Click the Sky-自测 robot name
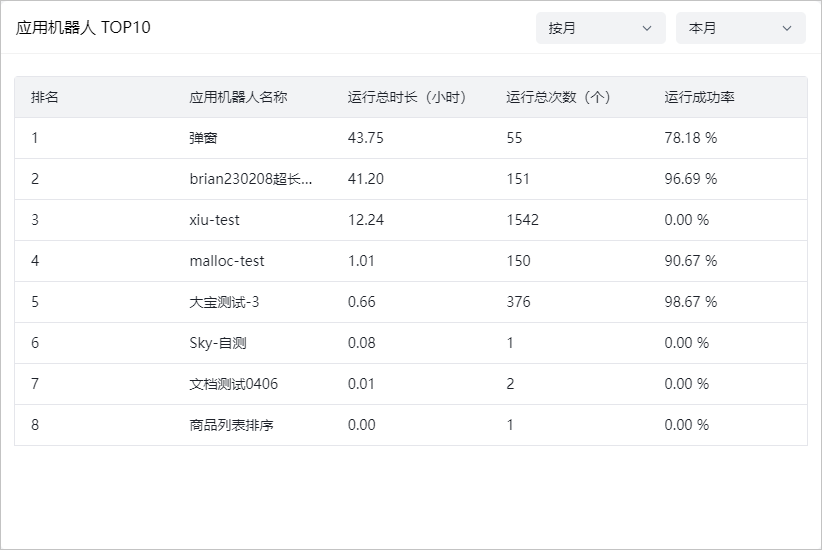The image size is (822, 550). pos(218,343)
